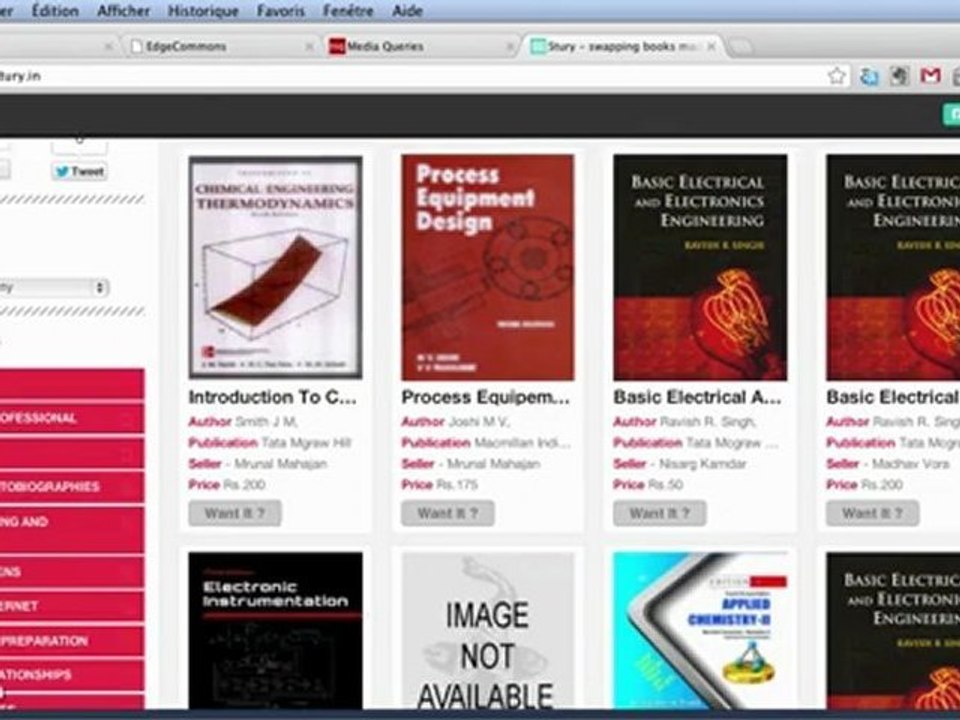Open Basic Electrical cover sold by Nisarg Kamdar
Image resolution: width=960 pixels, height=720 pixels.
(700, 268)
